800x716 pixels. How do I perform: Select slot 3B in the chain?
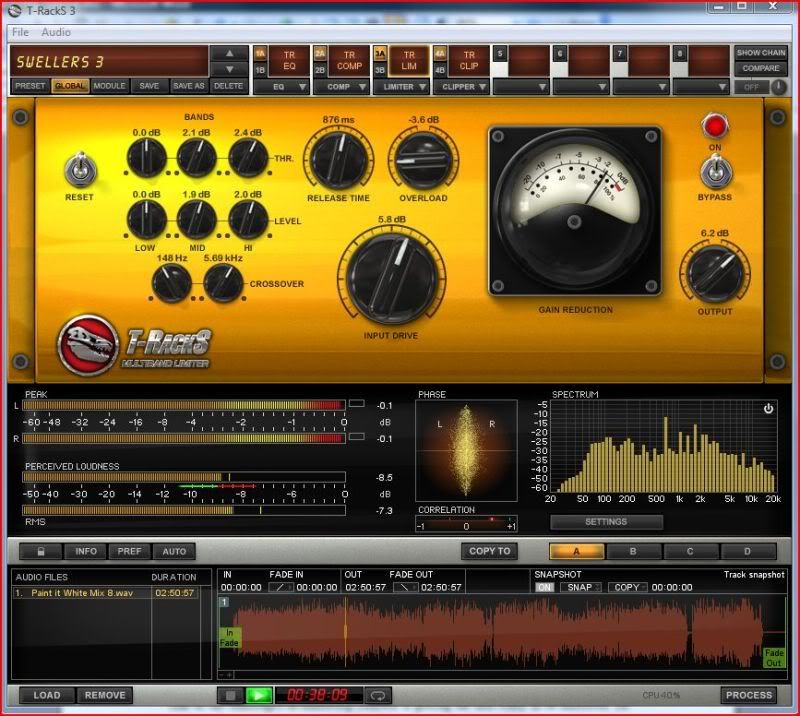pyautogui.click(x=380, y=70)
